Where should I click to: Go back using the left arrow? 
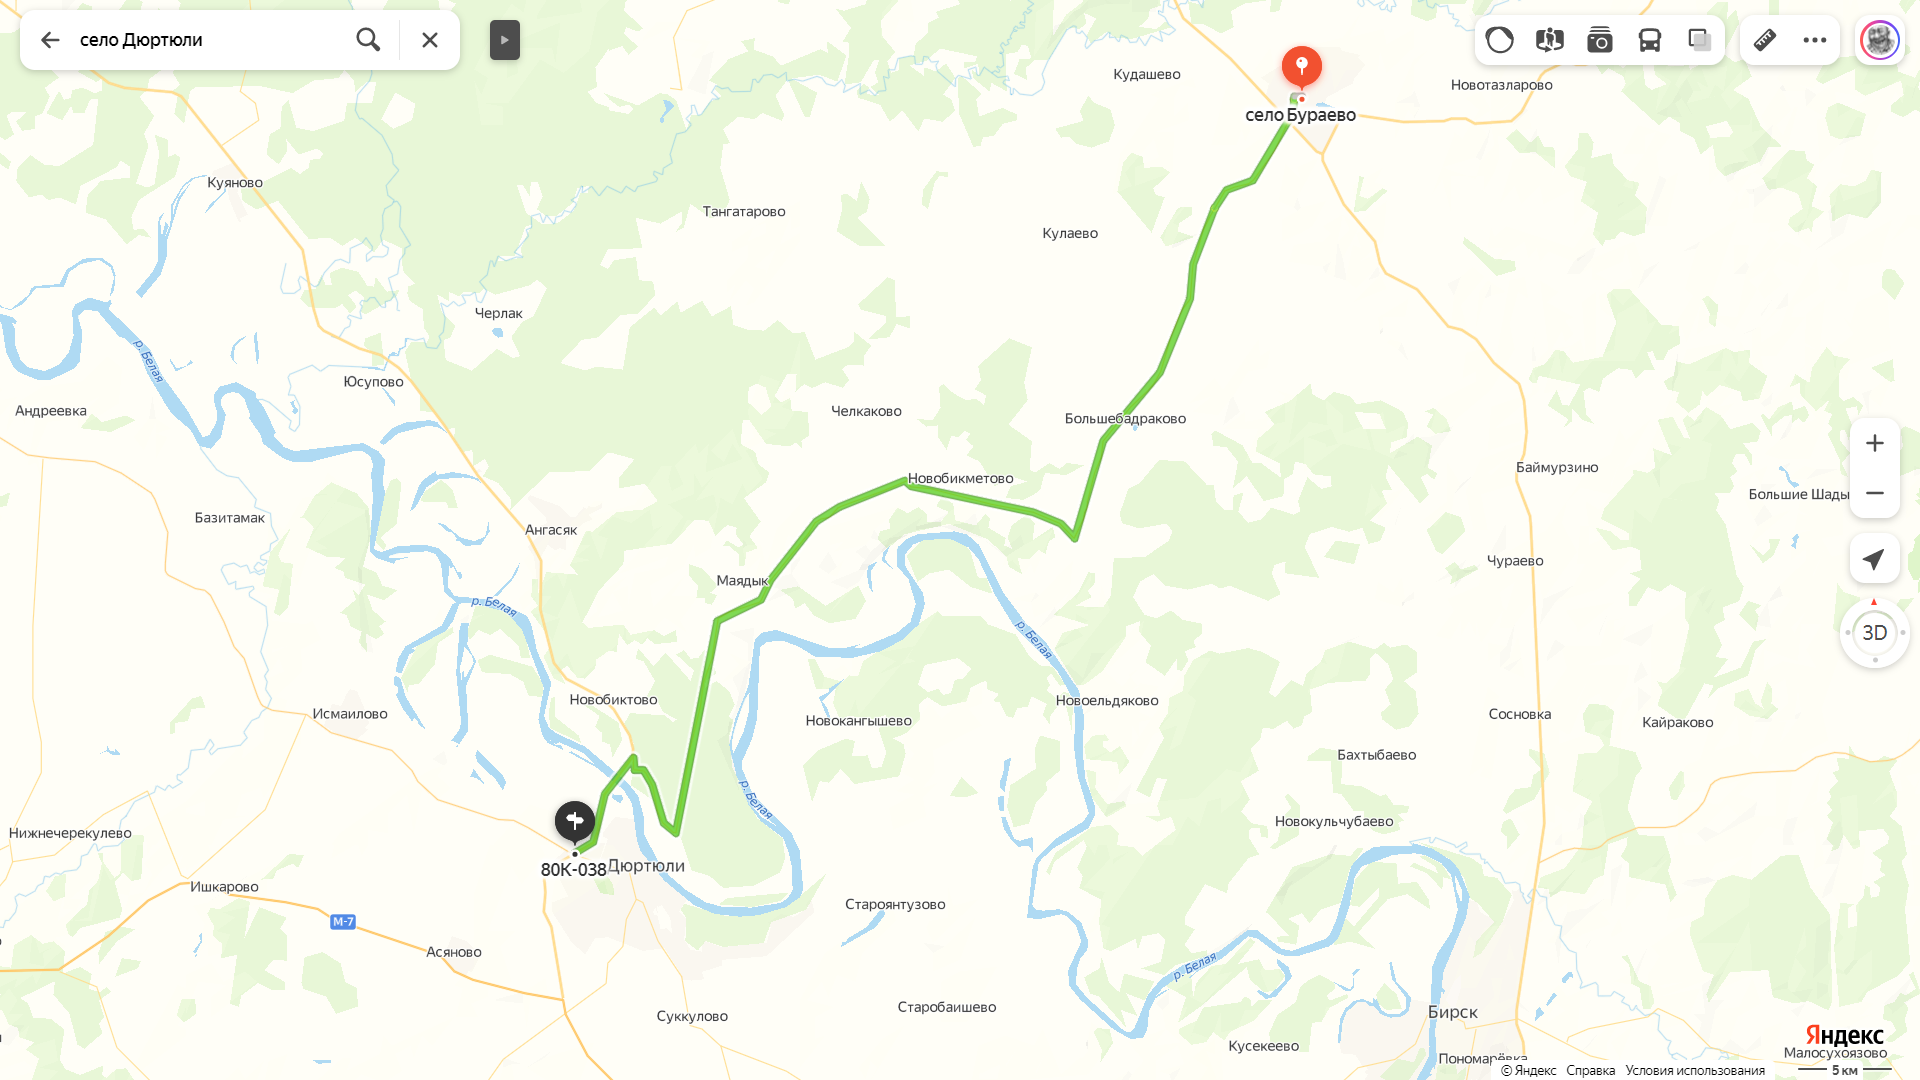click(x=50, y=40)
